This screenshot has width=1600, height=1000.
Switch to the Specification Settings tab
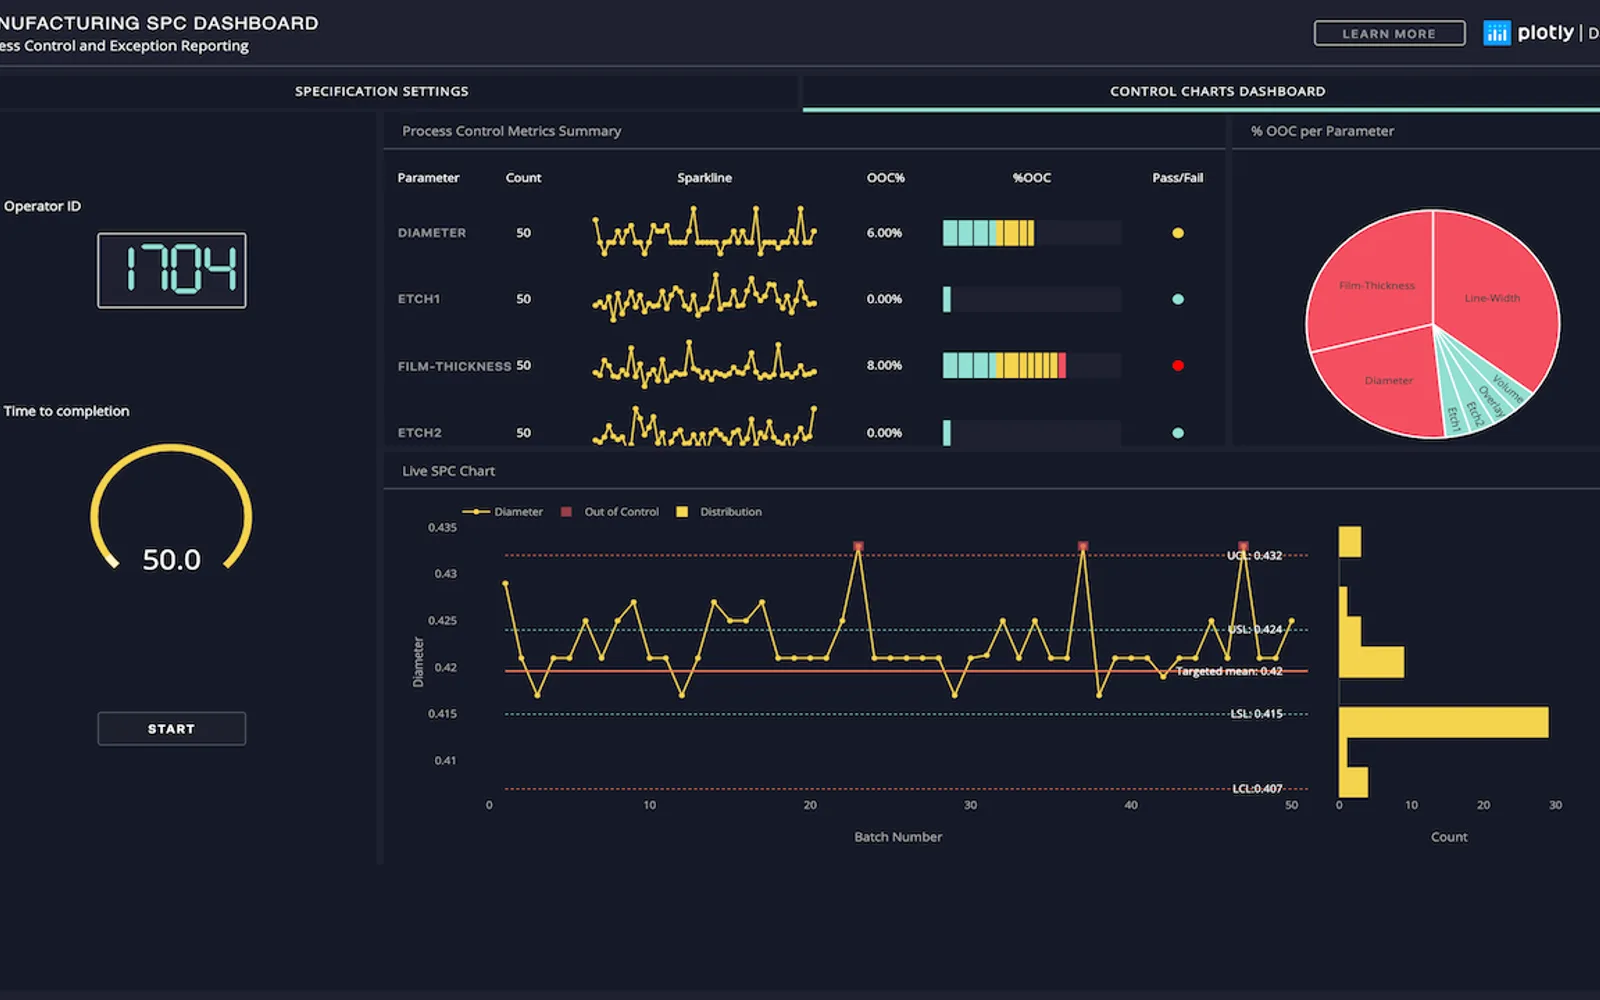click(x=381, y=91)
